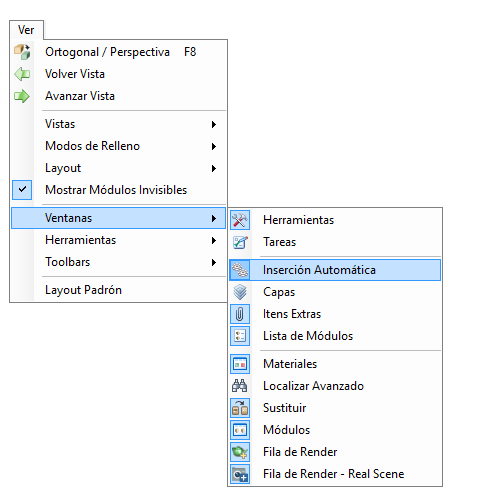The height and width of the screenshot is (494, 481).
Task: Select Sustituir from Ventanas submenu
Action: [x=335, y=408]
